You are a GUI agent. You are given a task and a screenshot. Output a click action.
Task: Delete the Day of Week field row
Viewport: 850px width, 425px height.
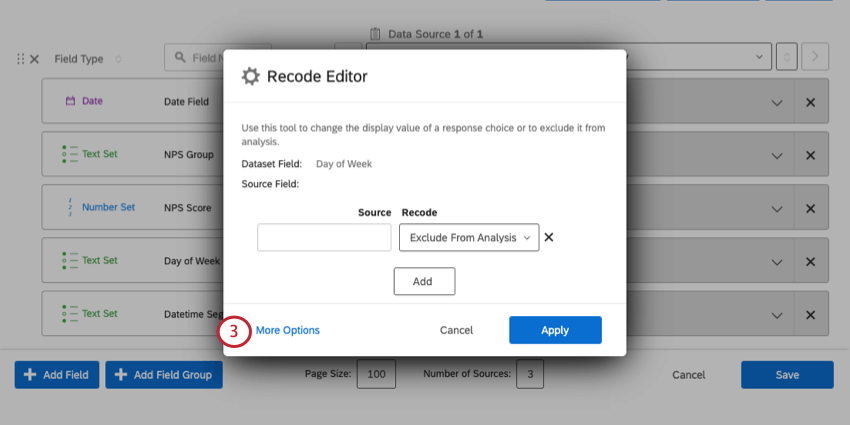click(x=810, y=262)
